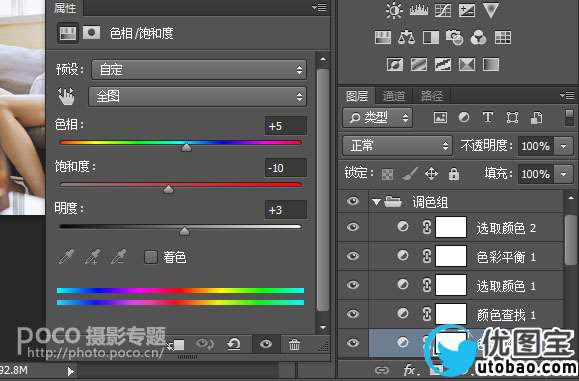Add an Exposure adjustment
Viewport: 579px width, 381px height.
click(x=467, y=10)
